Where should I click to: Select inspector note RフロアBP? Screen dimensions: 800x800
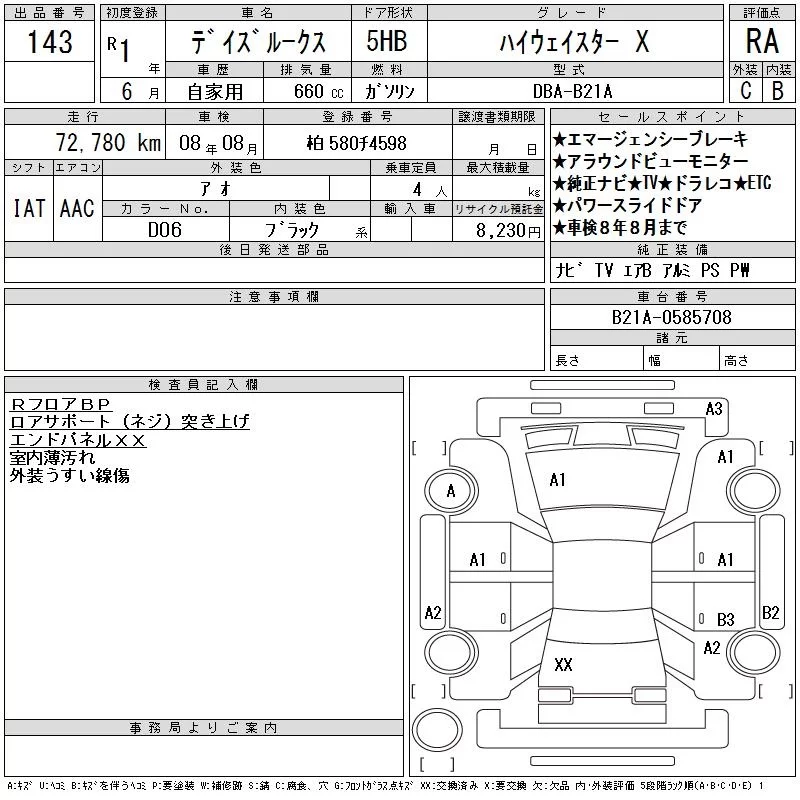pyautogui.click(x=61, y=404)
